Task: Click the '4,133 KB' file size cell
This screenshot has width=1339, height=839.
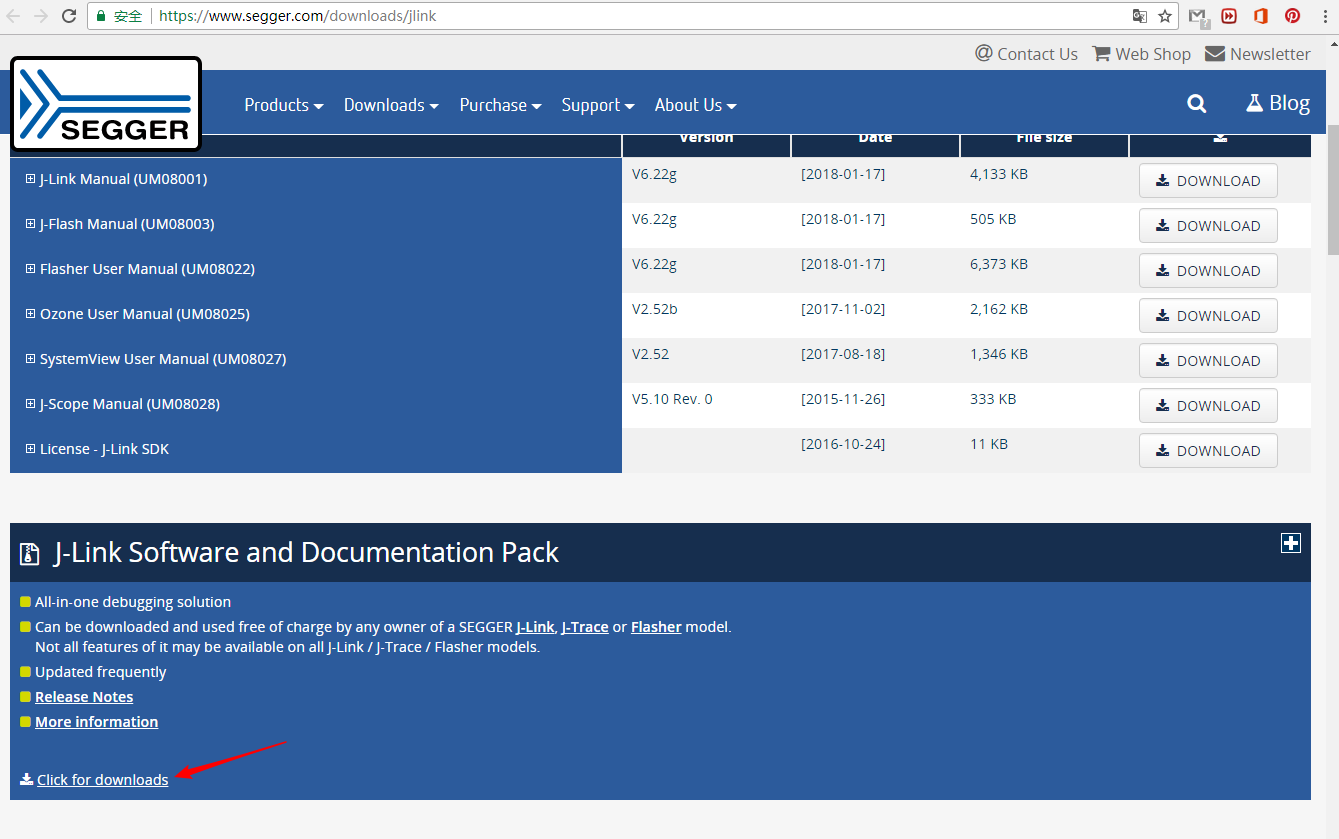Action: [999, 174]
